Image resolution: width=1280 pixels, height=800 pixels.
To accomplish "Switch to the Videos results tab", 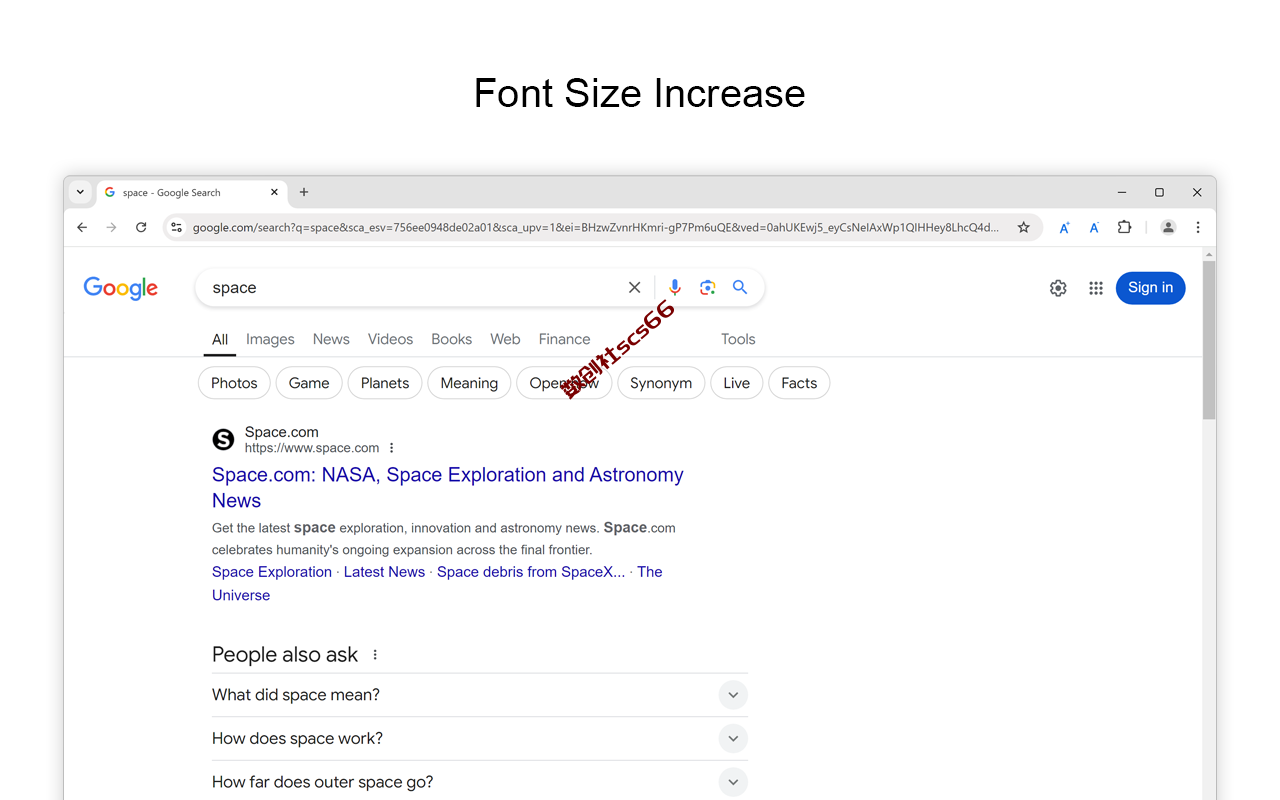I will [x=390, y=339].
